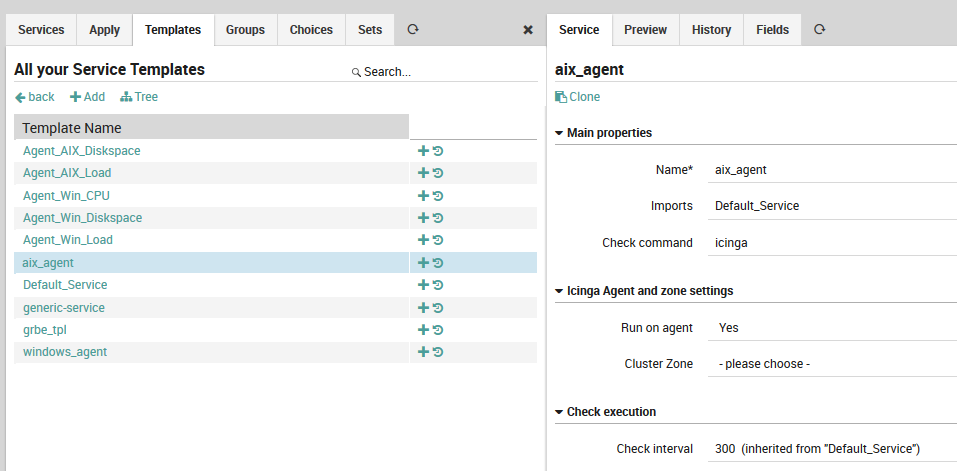Clone the aix_agent service template

click(x=578, y=97)
